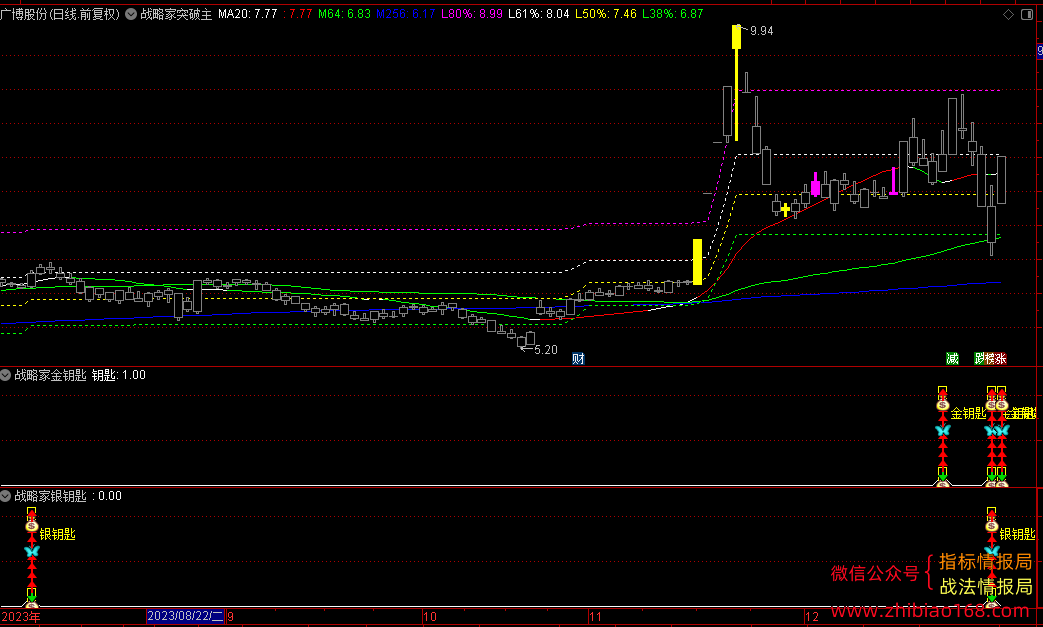Screen dimensions: 1043x627
Task: Click the green down arrow of the earliest 银钥匙 signal
Action: tap(31, 597)
